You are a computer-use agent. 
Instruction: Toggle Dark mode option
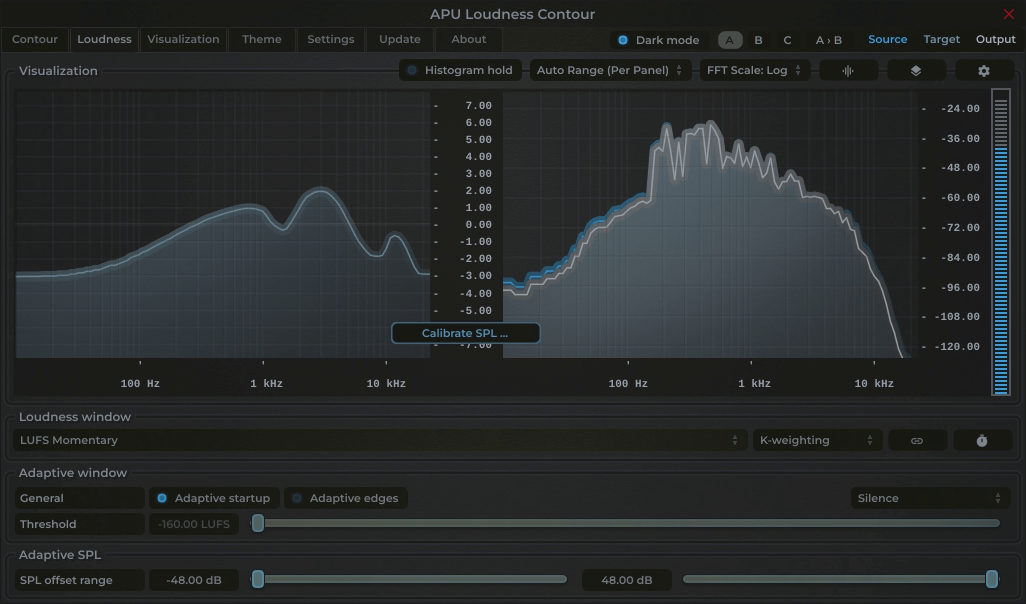(x=657, y=40)
